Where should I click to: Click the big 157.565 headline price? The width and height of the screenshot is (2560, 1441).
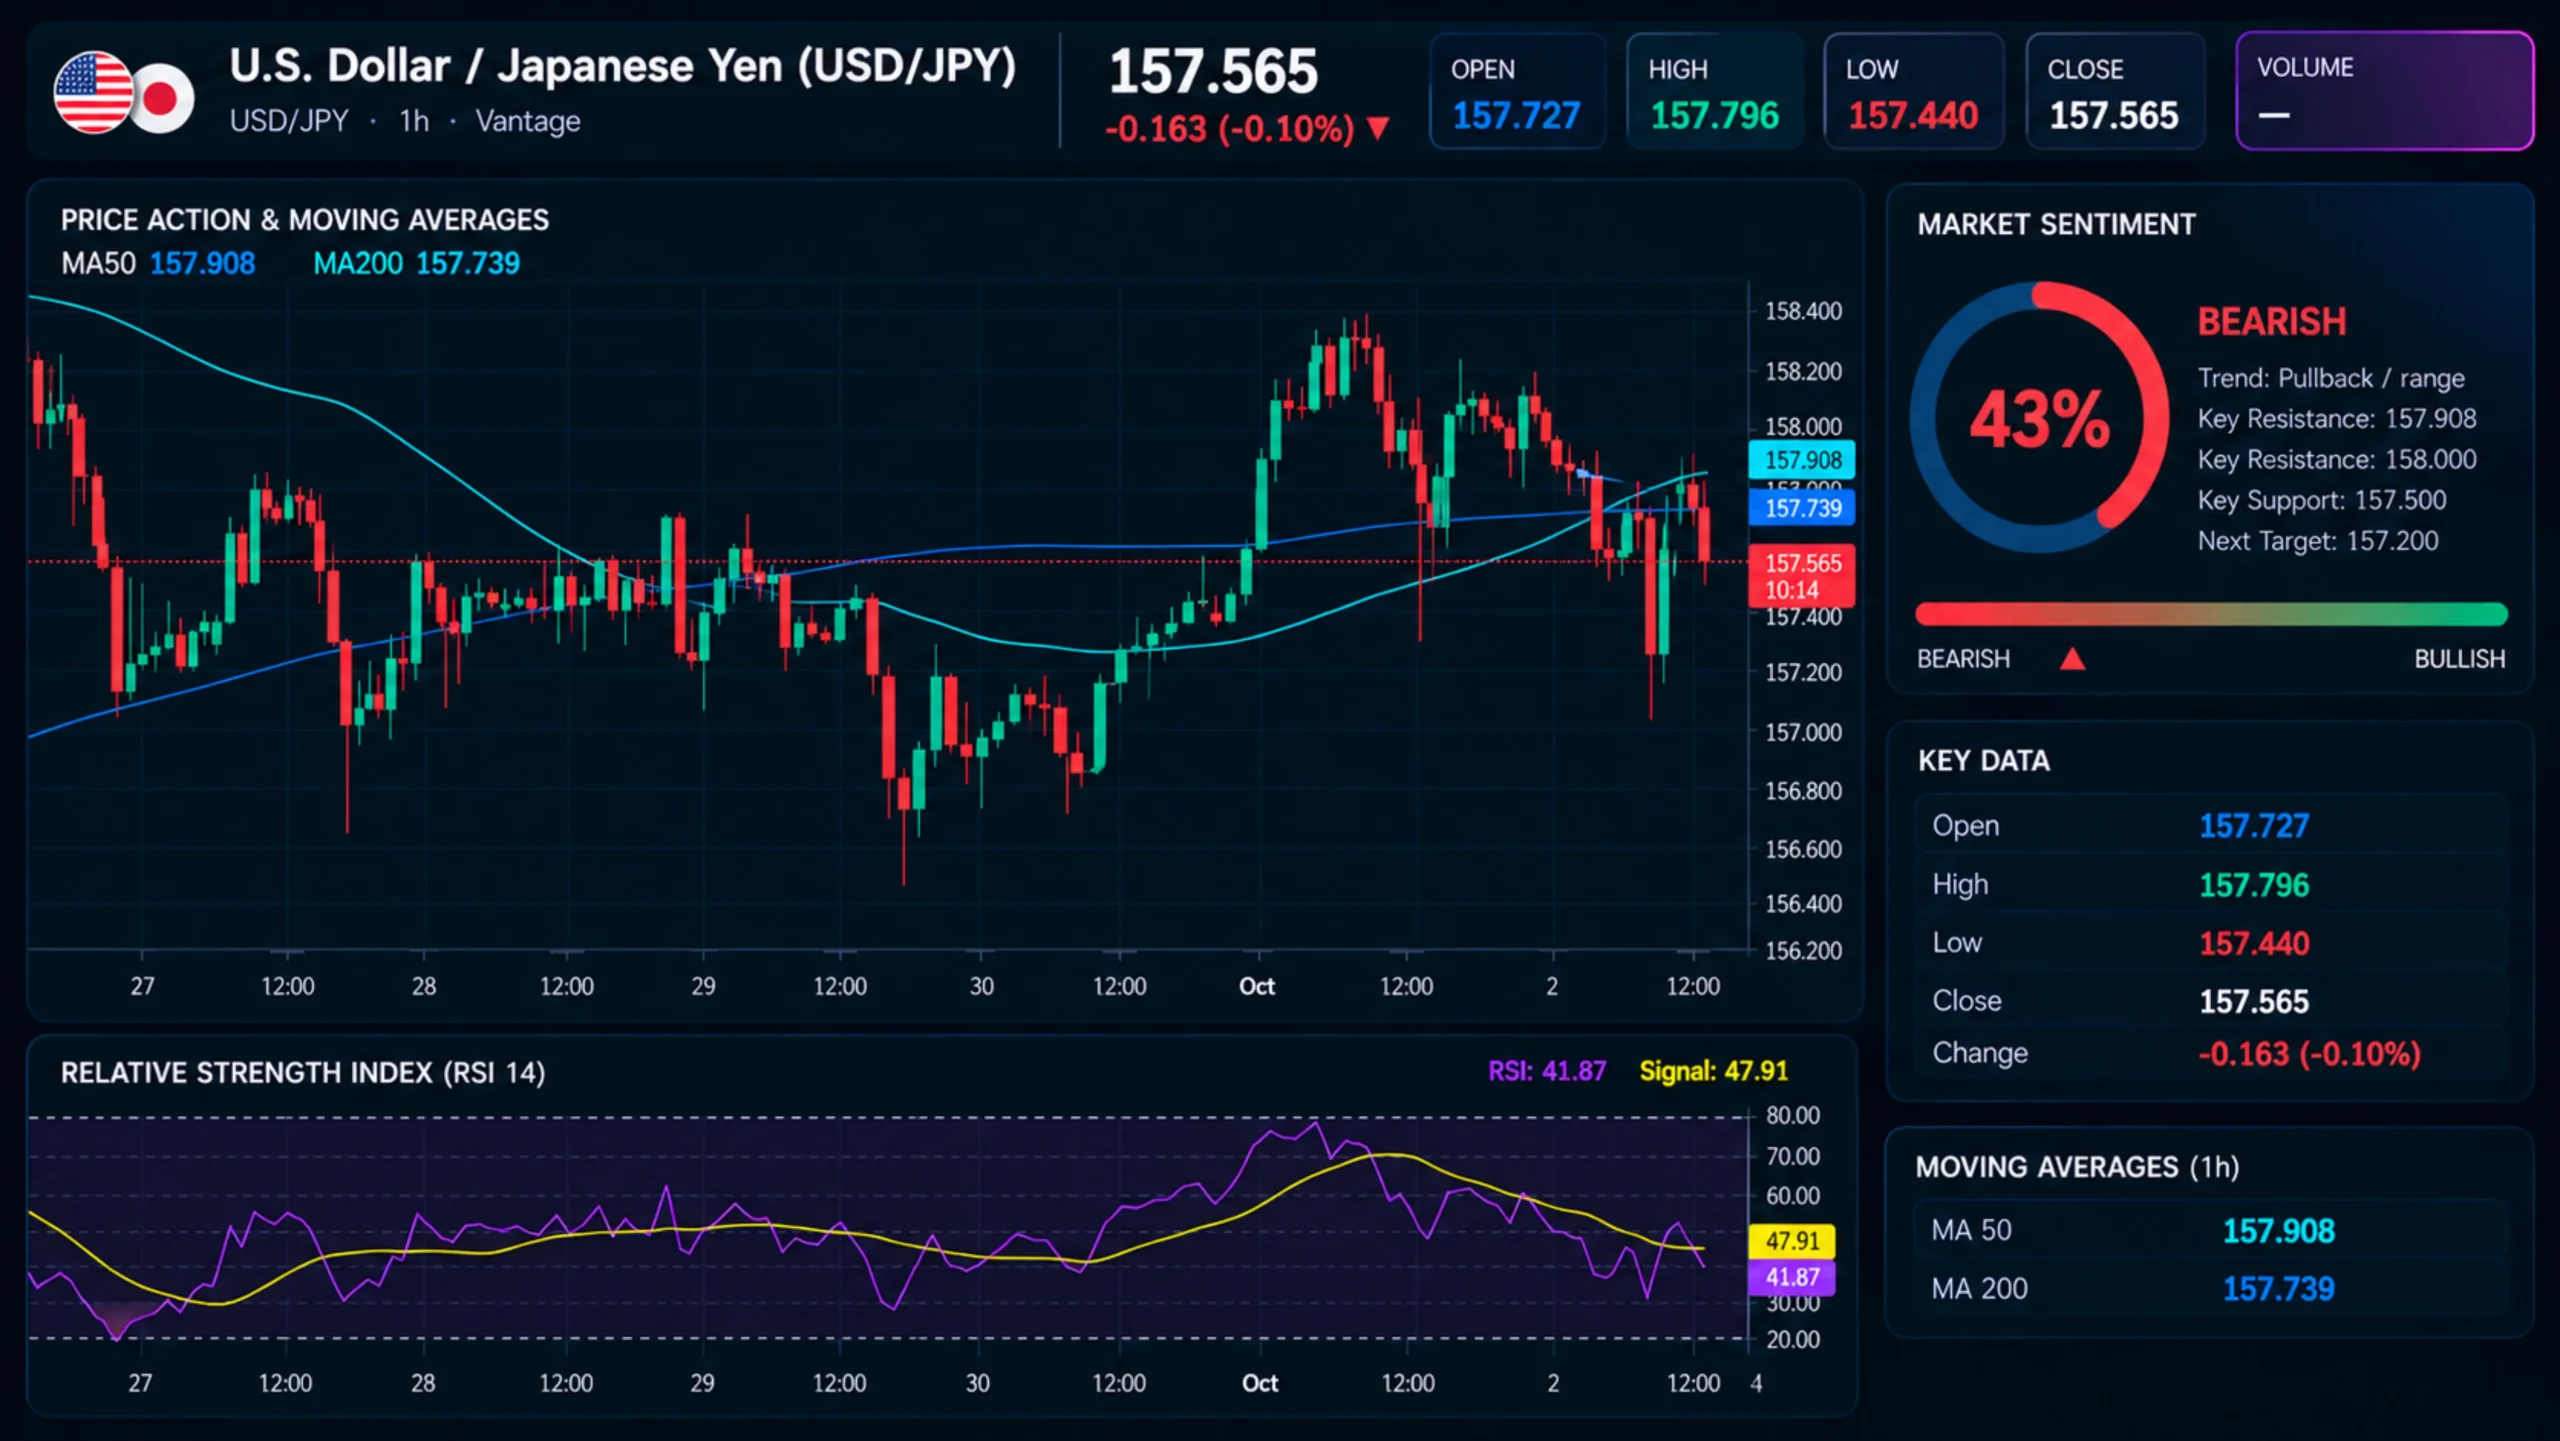click(1213, 72)
